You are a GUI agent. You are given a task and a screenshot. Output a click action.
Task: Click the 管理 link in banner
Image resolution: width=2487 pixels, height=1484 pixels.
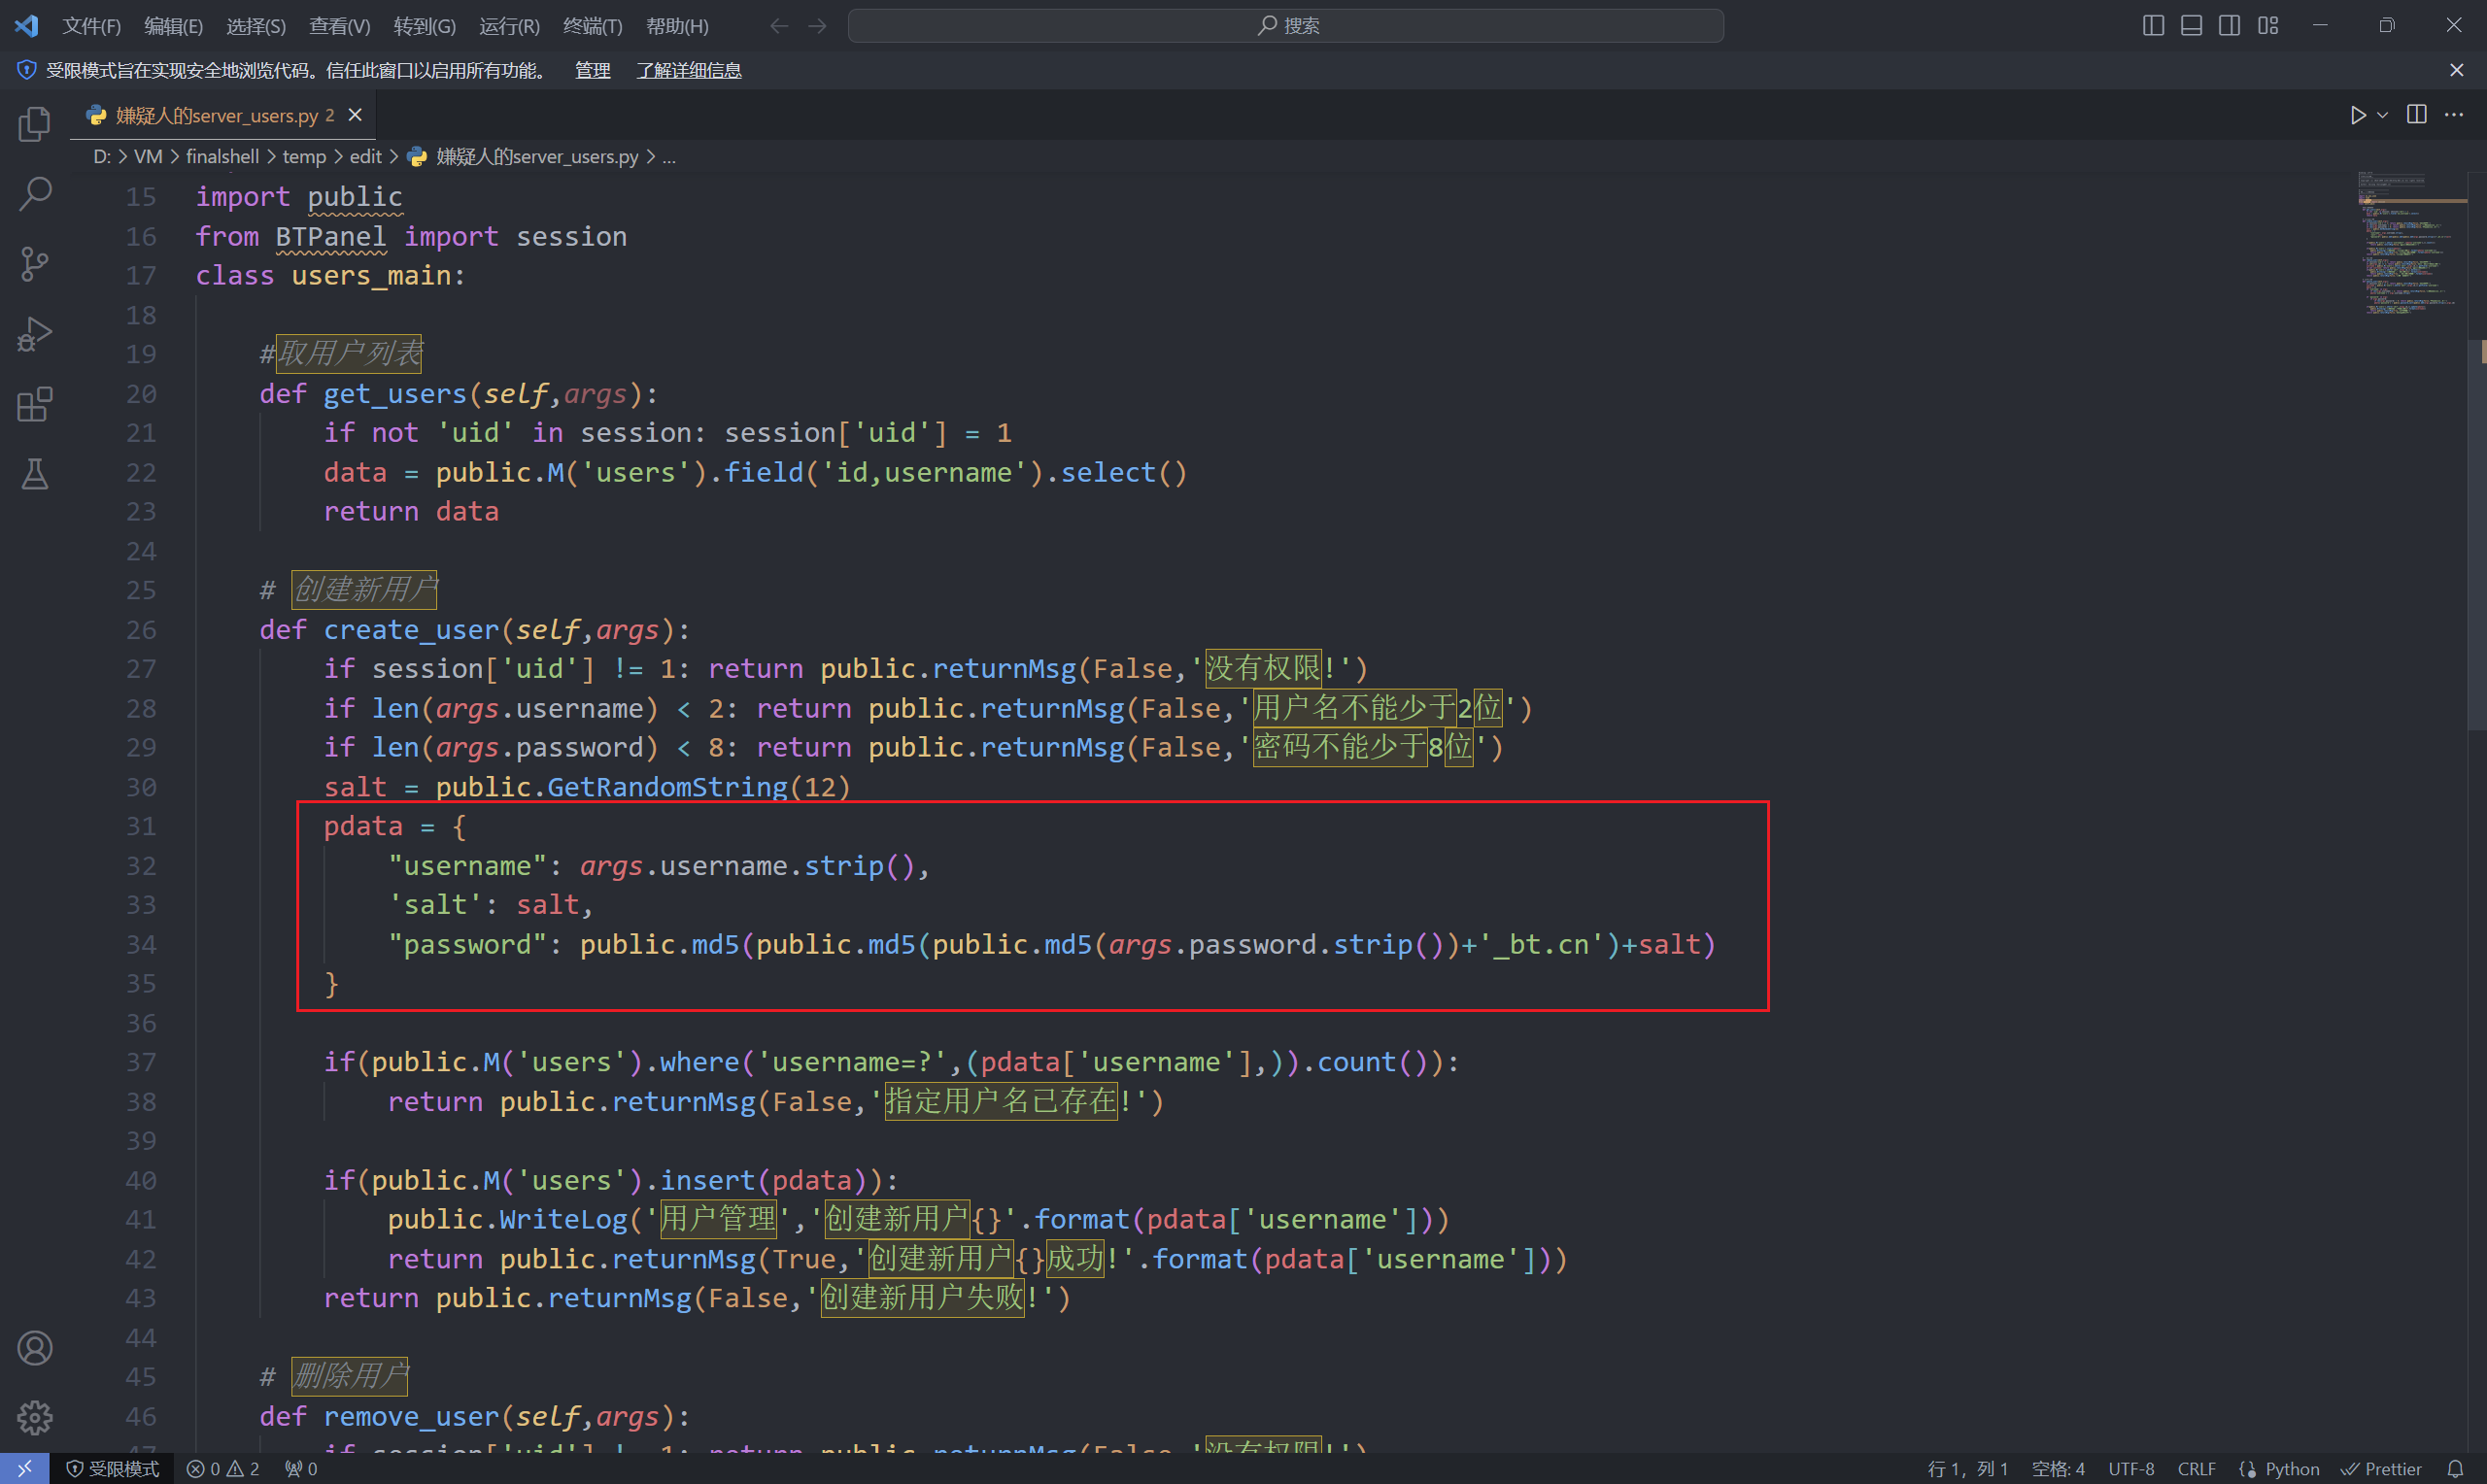click(592, 70)
